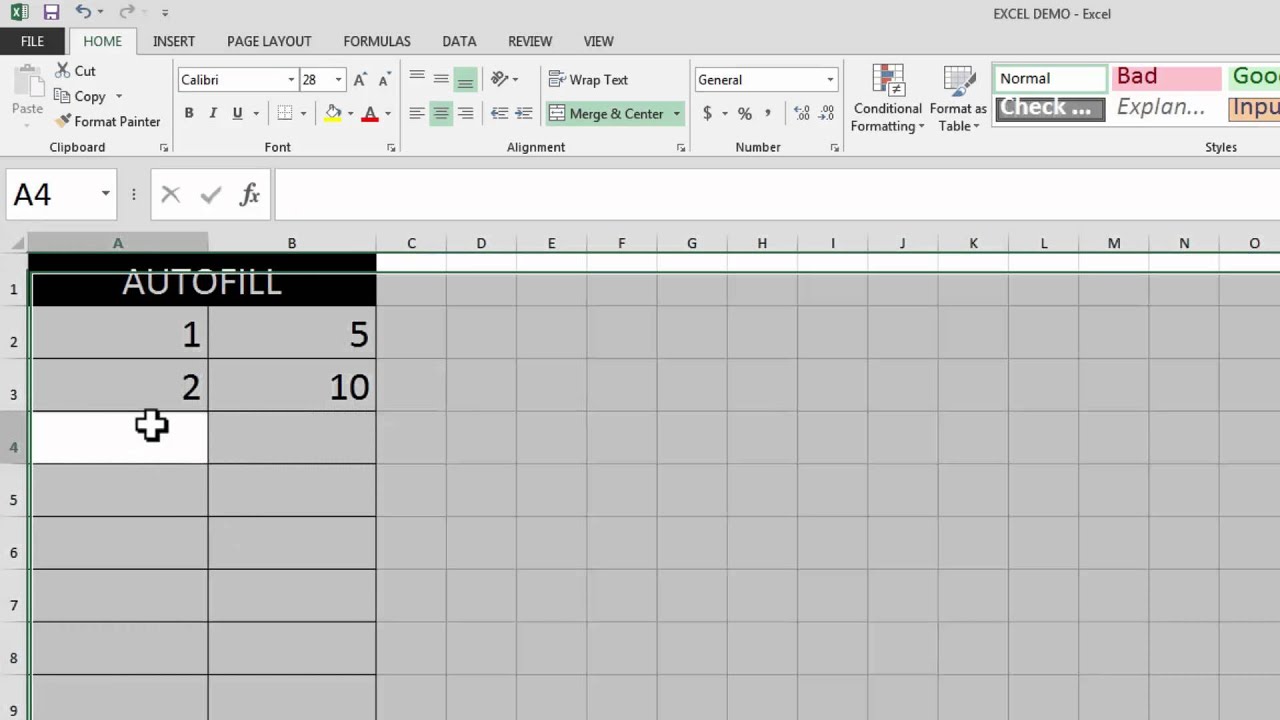
Task: Click Increase Decimal icon
Action: (802, 113)
